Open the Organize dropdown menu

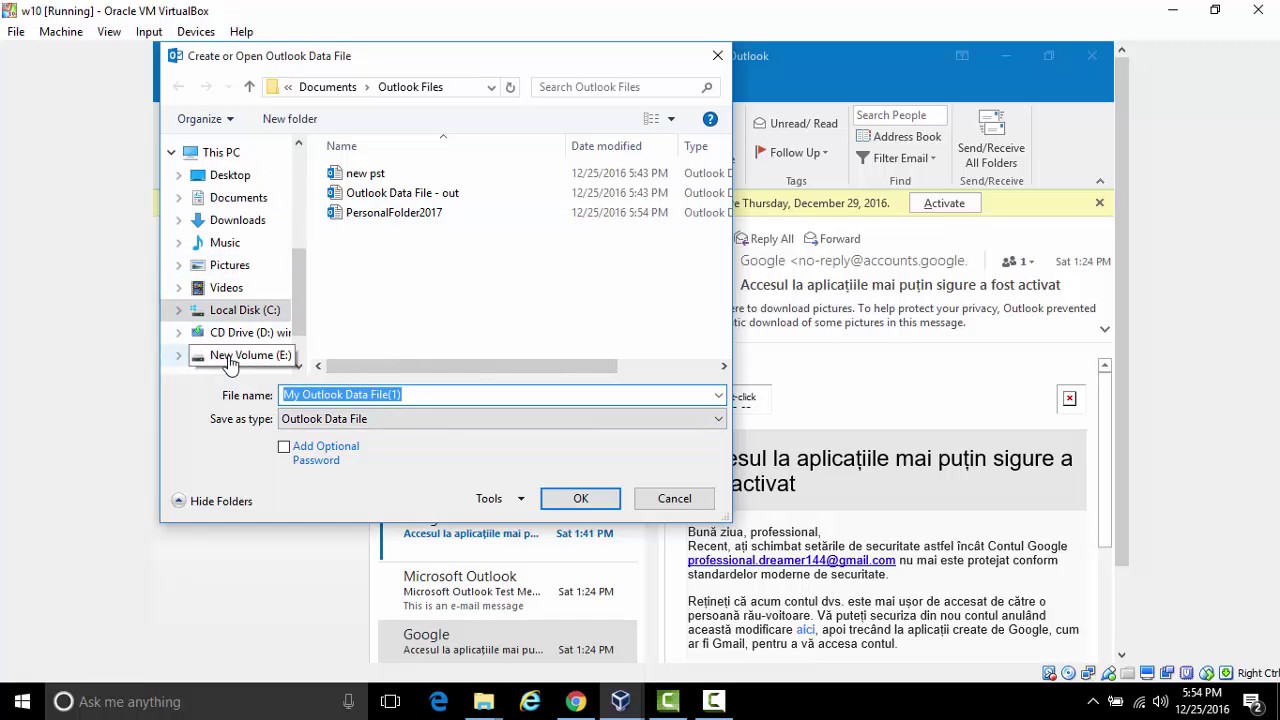[x=205, y=119]
